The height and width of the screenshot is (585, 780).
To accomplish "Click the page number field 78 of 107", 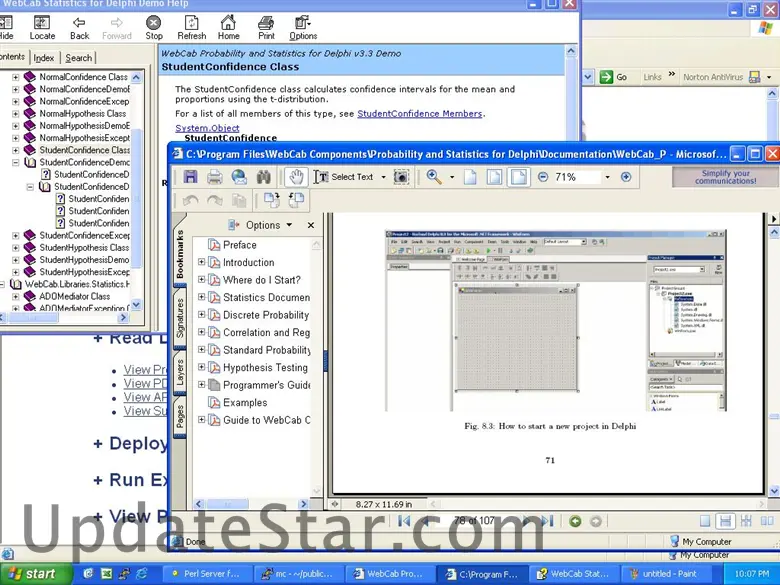I will (474, 521).
